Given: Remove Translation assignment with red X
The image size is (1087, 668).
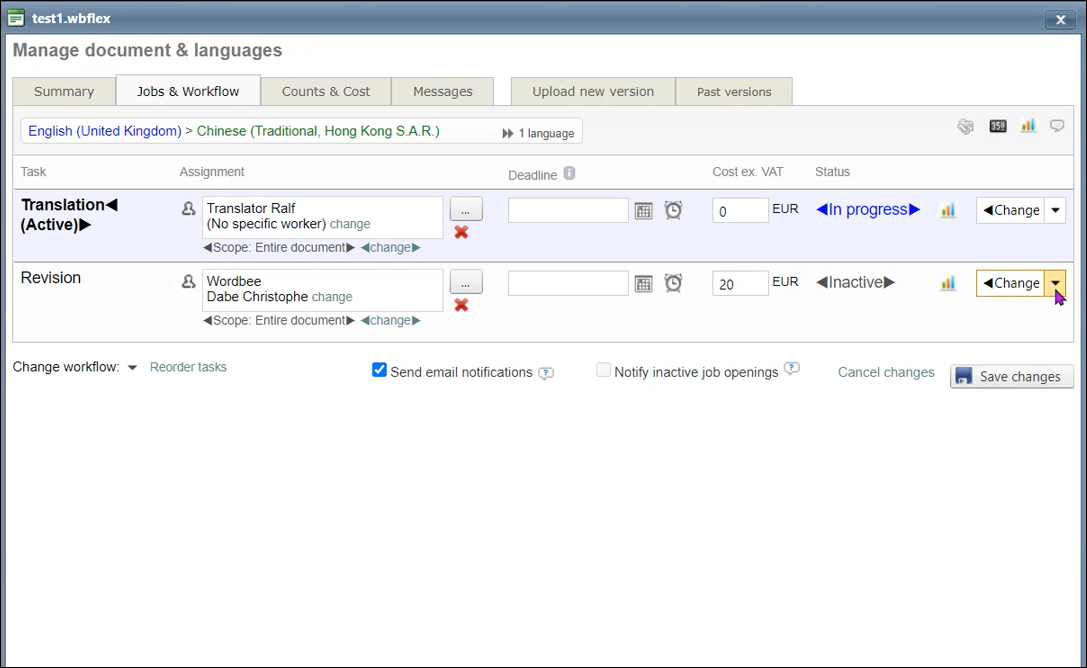Looking at the screenshot, I should tap(461, 232).
